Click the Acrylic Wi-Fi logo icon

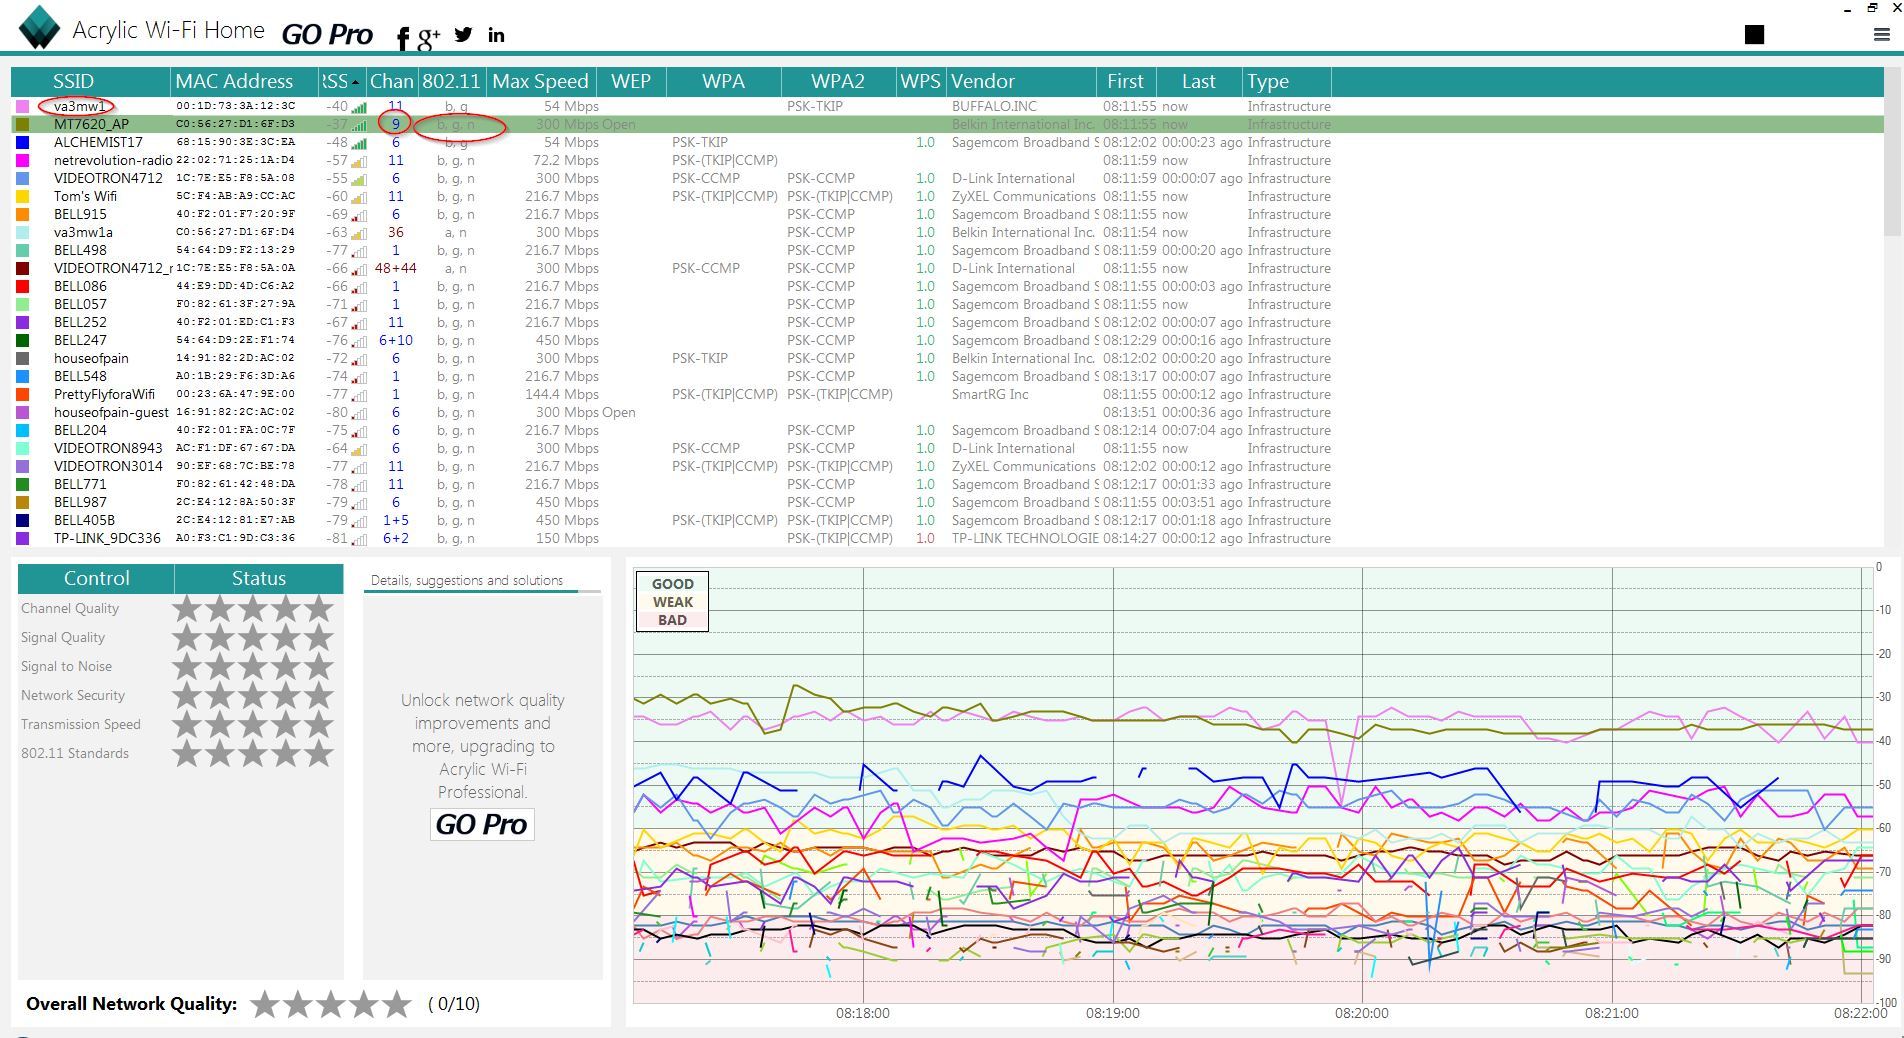pos(40,27)
